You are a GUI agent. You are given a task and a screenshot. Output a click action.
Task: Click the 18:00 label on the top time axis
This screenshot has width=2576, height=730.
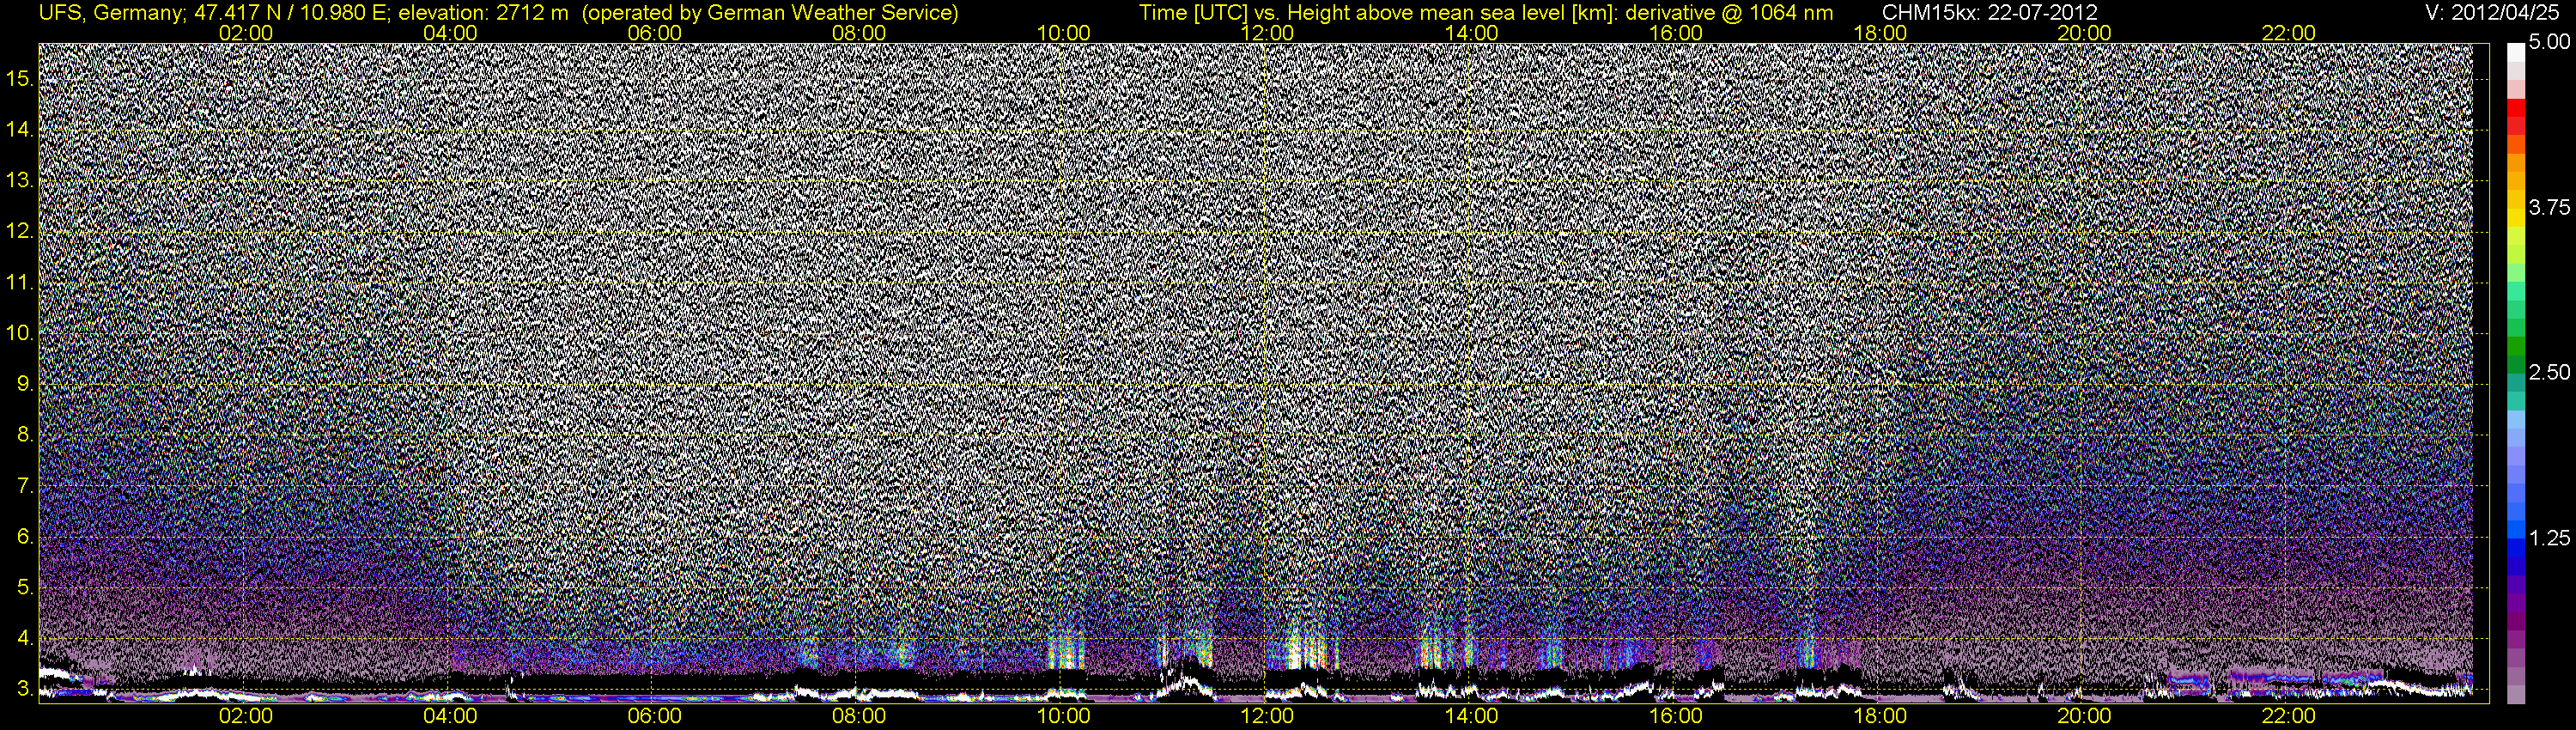[x=1880, y=33]
